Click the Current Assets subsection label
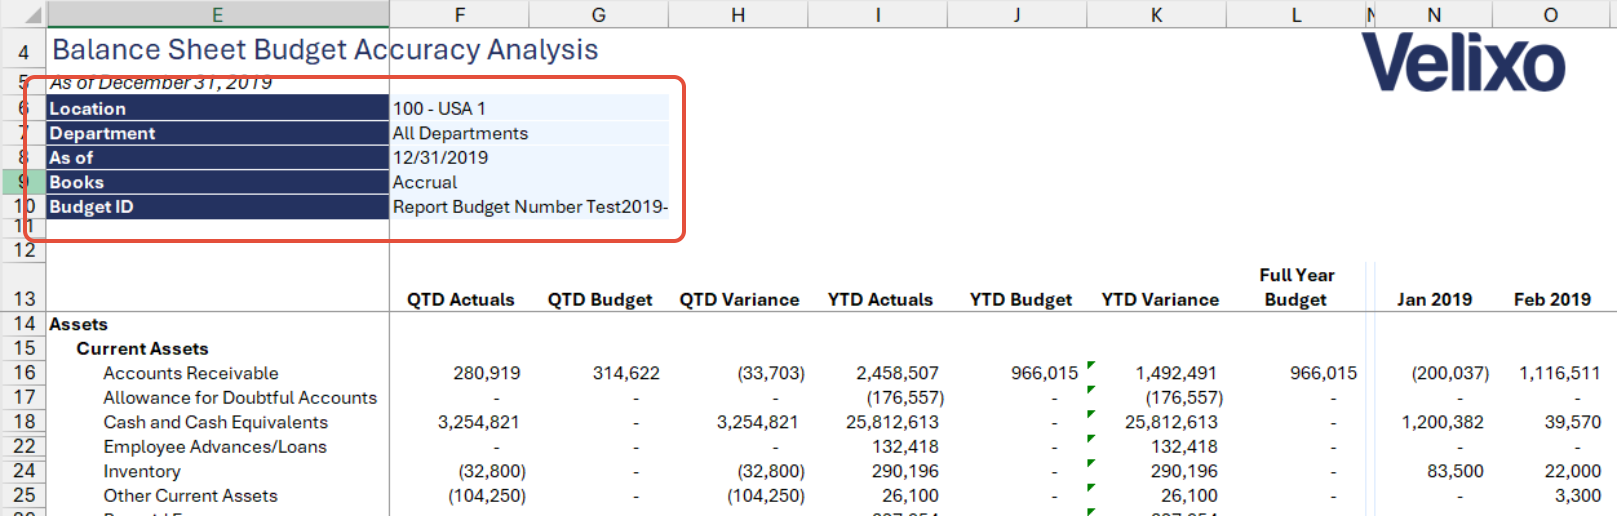1617x516 pixels. pyautogui.click(x=142, y=348)
